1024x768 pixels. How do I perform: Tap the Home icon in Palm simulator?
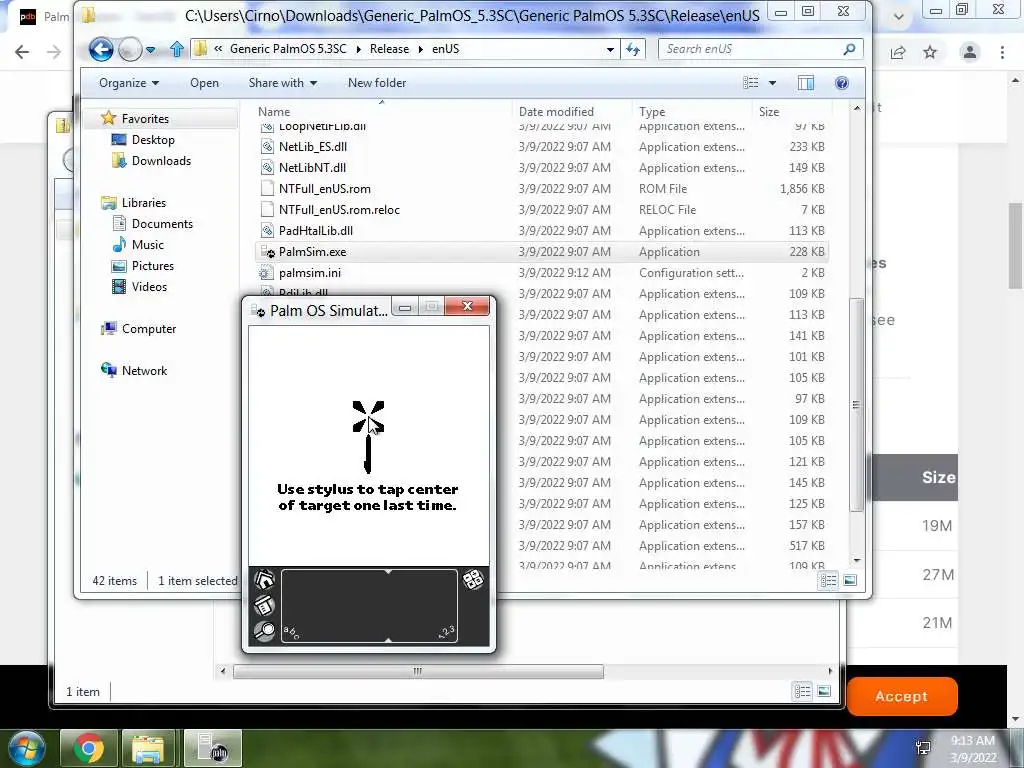pyautogui.click(x=264, y=580)
